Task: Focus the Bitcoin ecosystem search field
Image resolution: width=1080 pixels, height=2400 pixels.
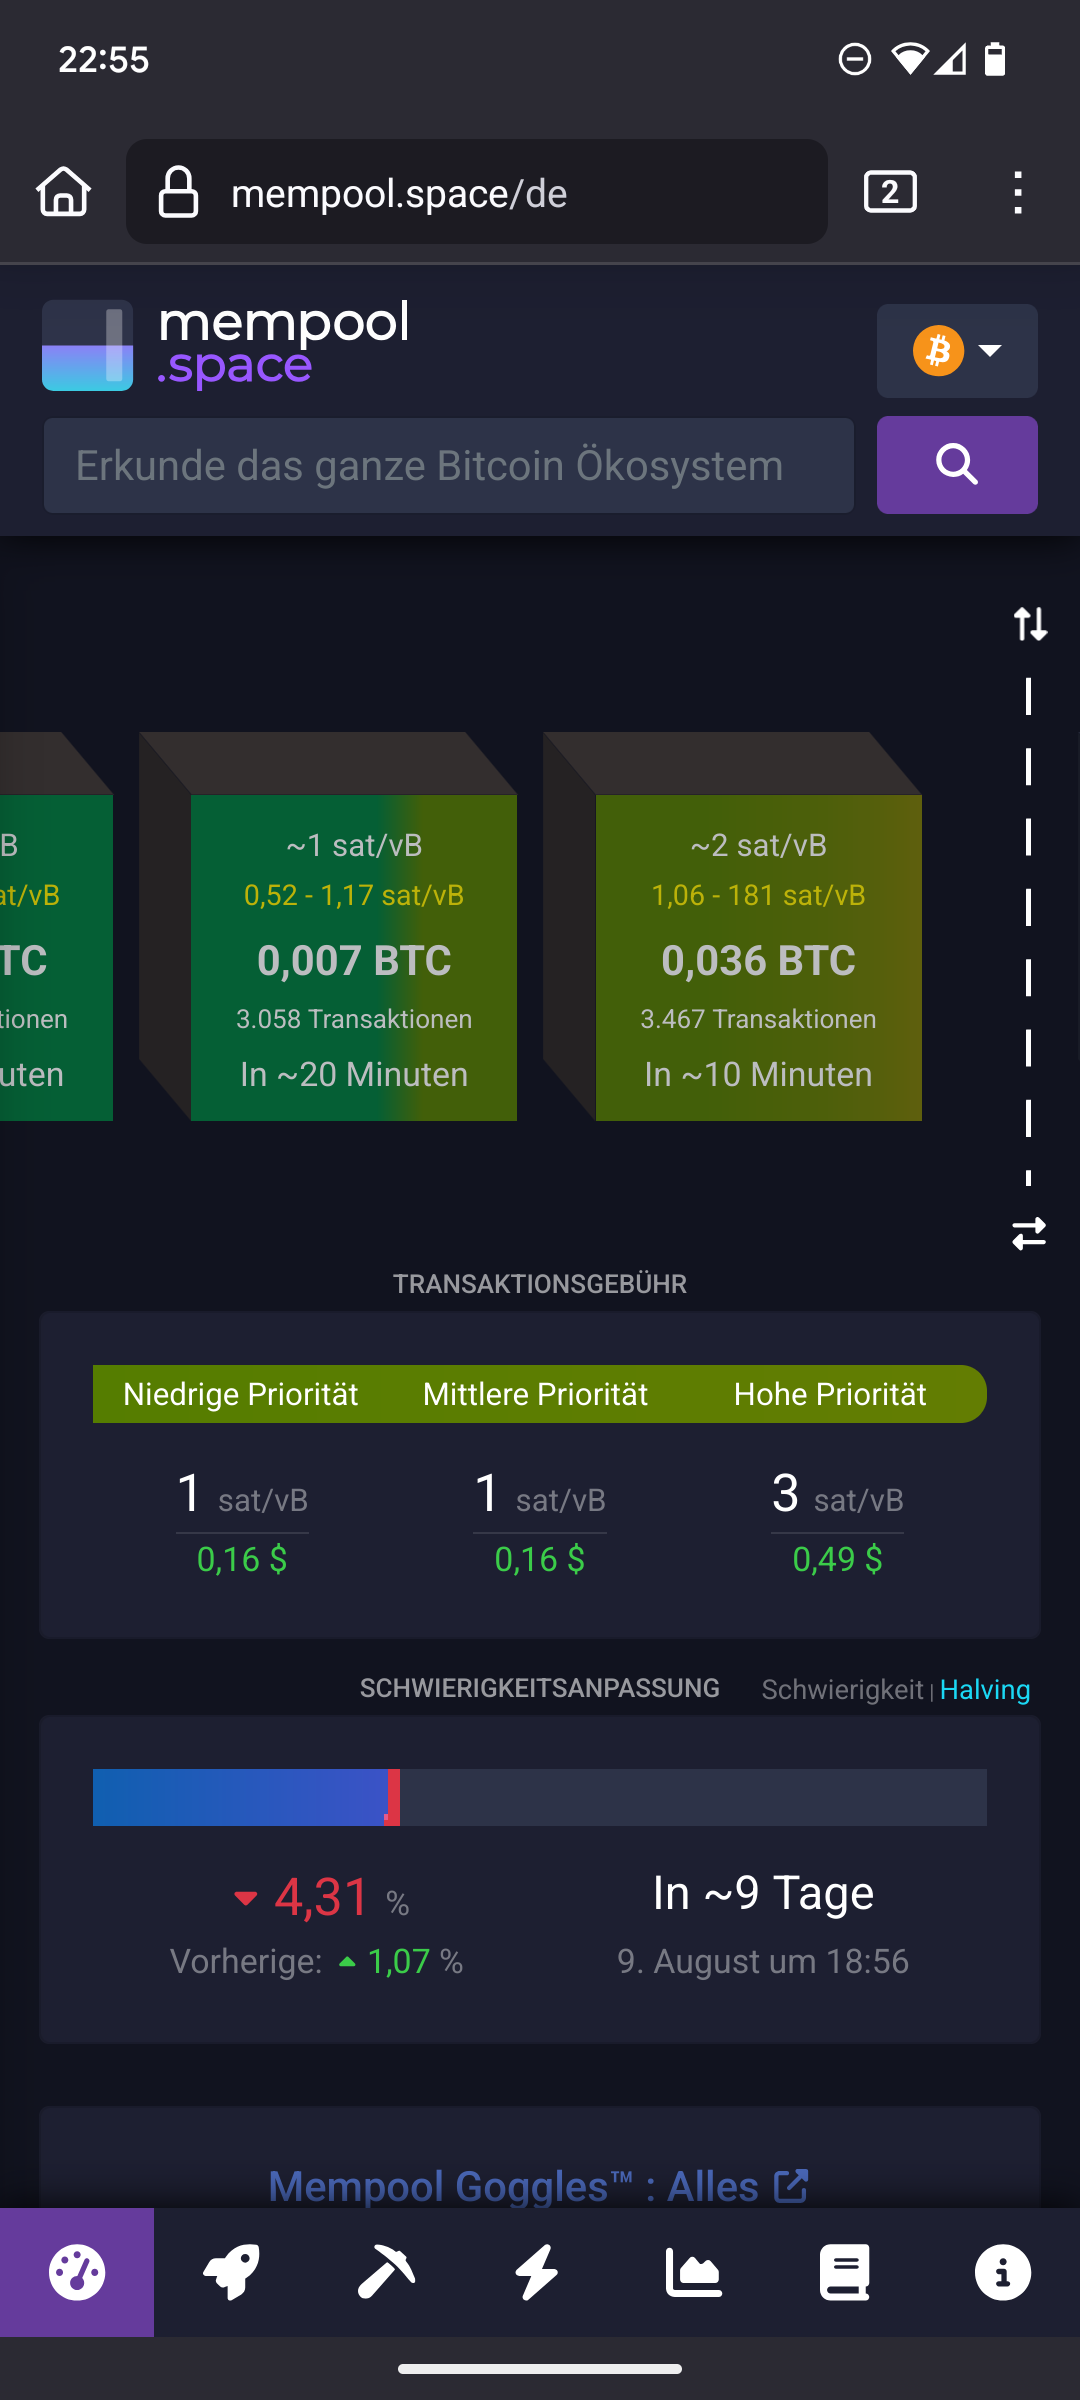Action: click(448, 466)
